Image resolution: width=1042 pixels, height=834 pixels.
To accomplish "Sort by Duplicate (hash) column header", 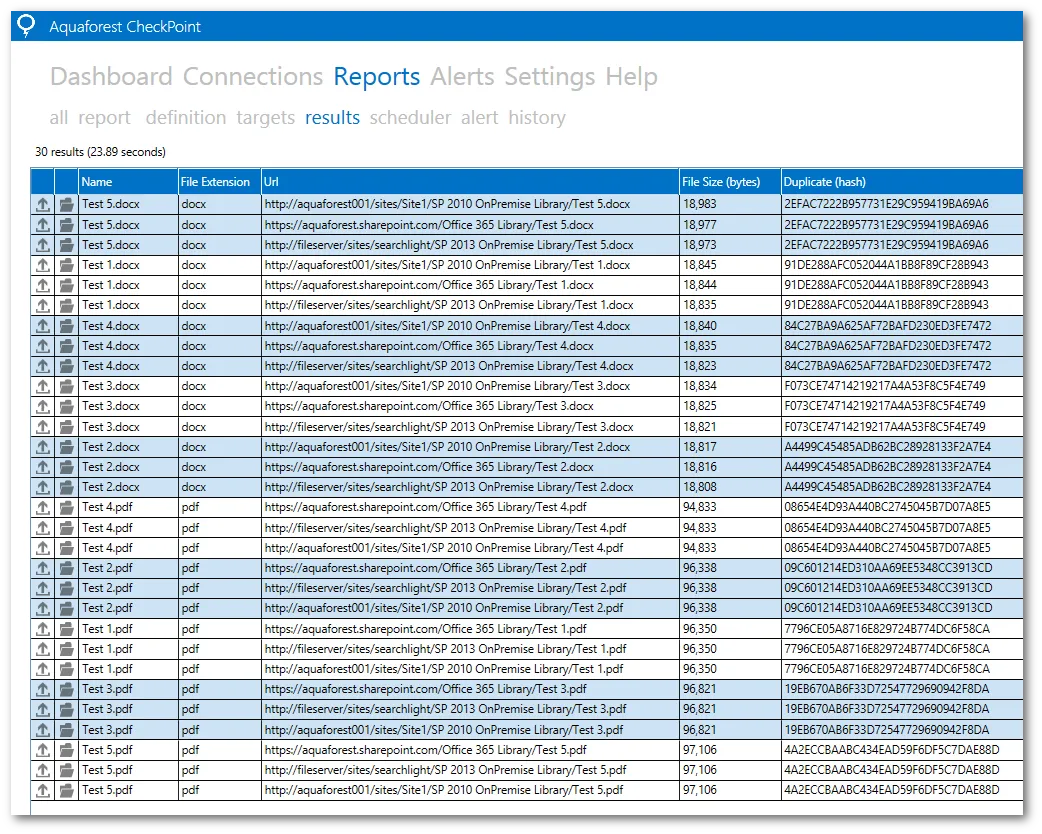I will point(902,181).
